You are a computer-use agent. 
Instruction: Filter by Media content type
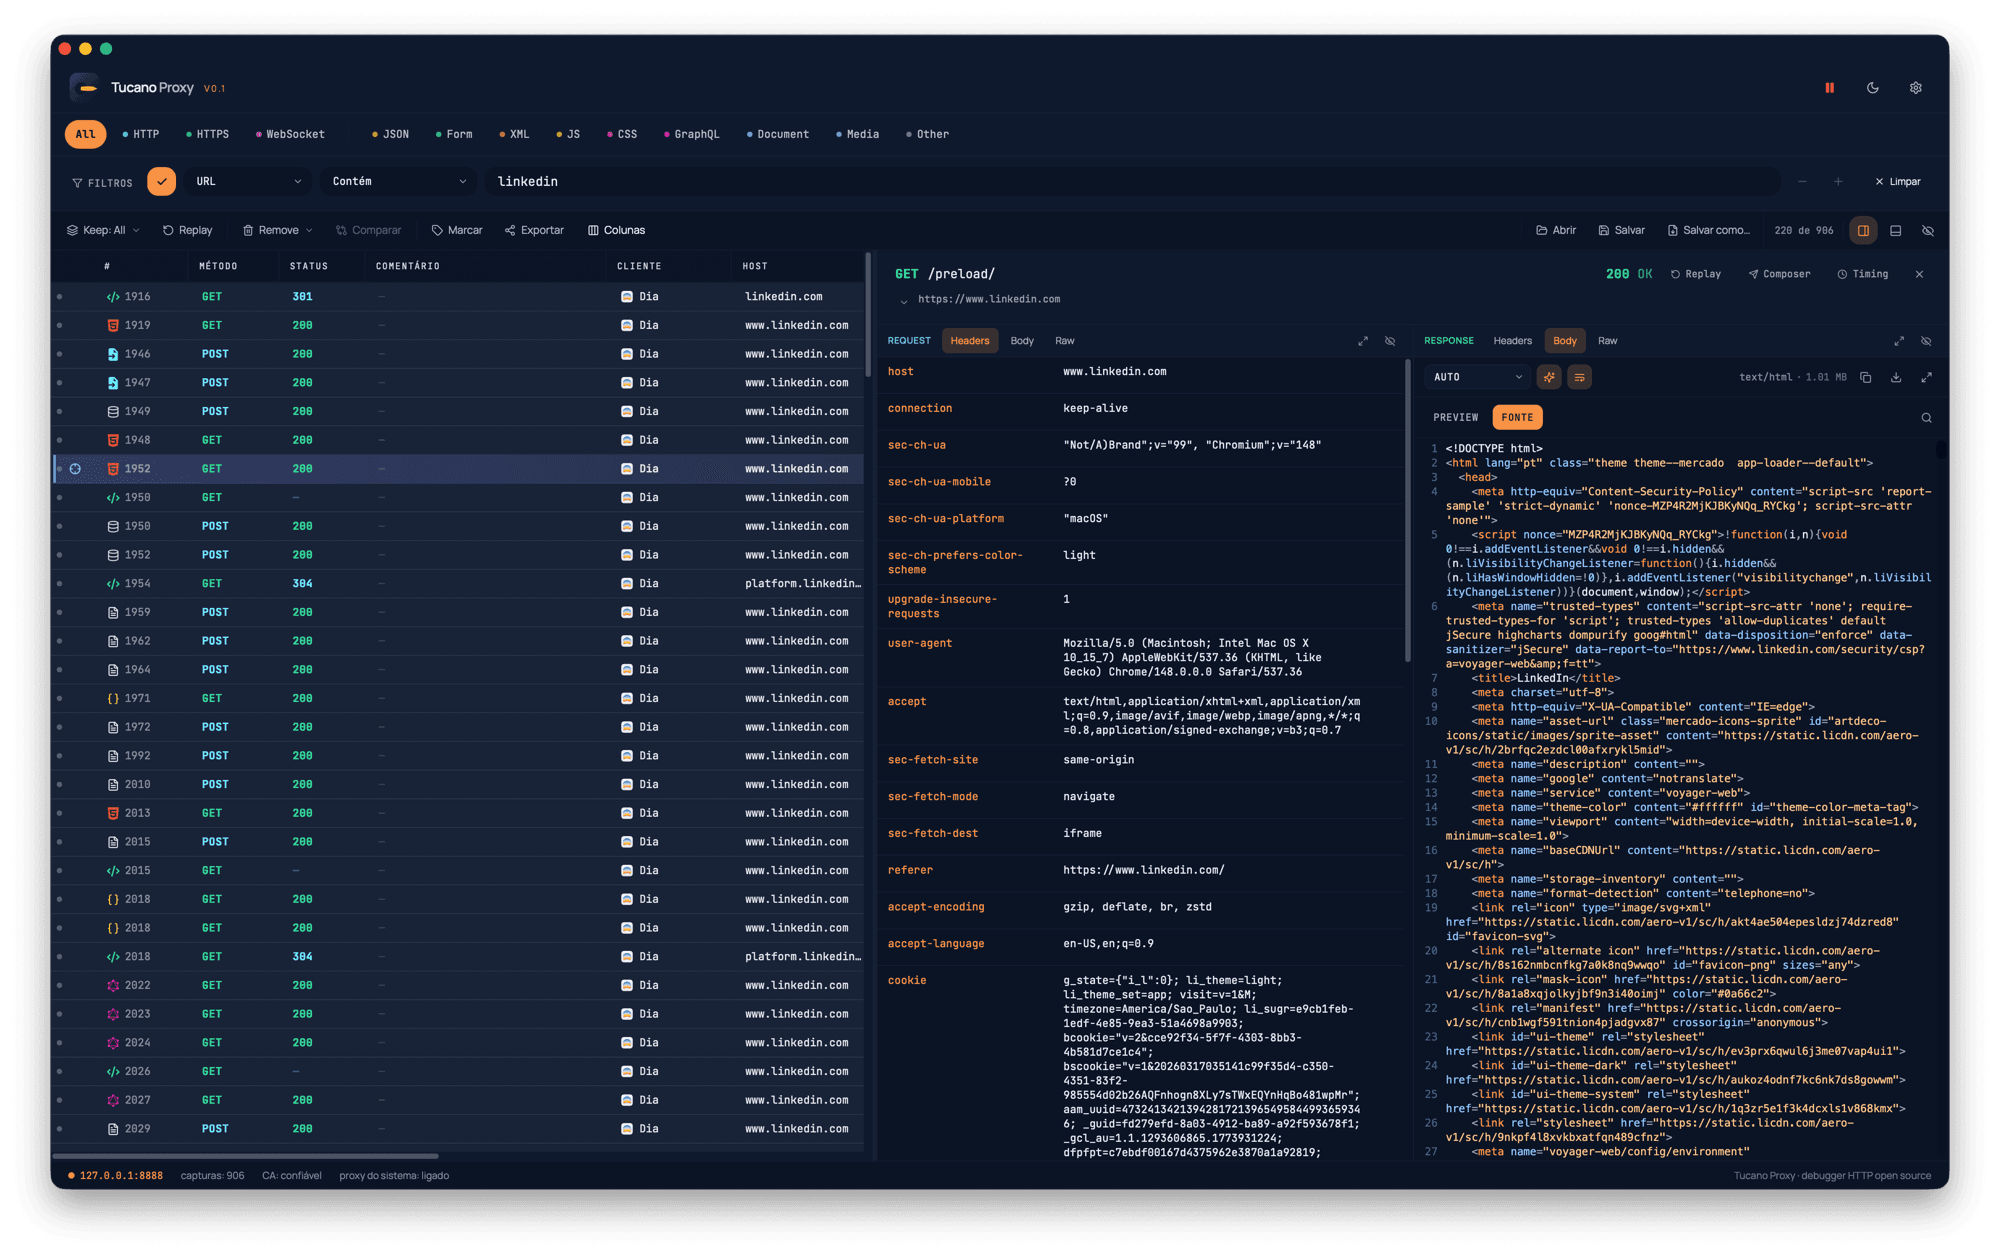pyautogui.click(x=857, y=134)
